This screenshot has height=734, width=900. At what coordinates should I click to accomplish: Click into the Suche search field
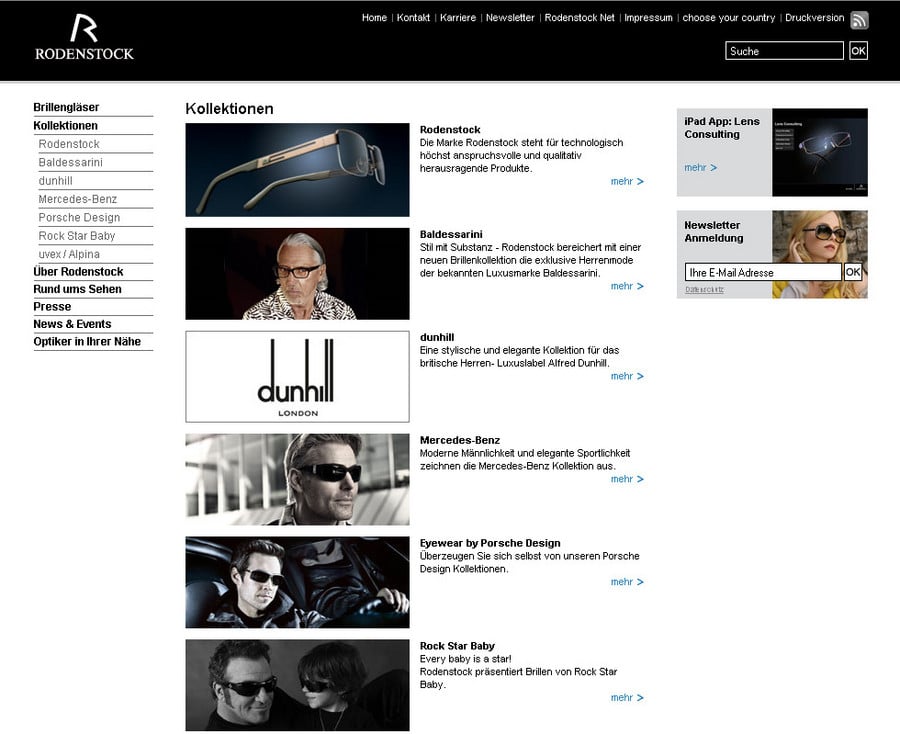(784, 51)
